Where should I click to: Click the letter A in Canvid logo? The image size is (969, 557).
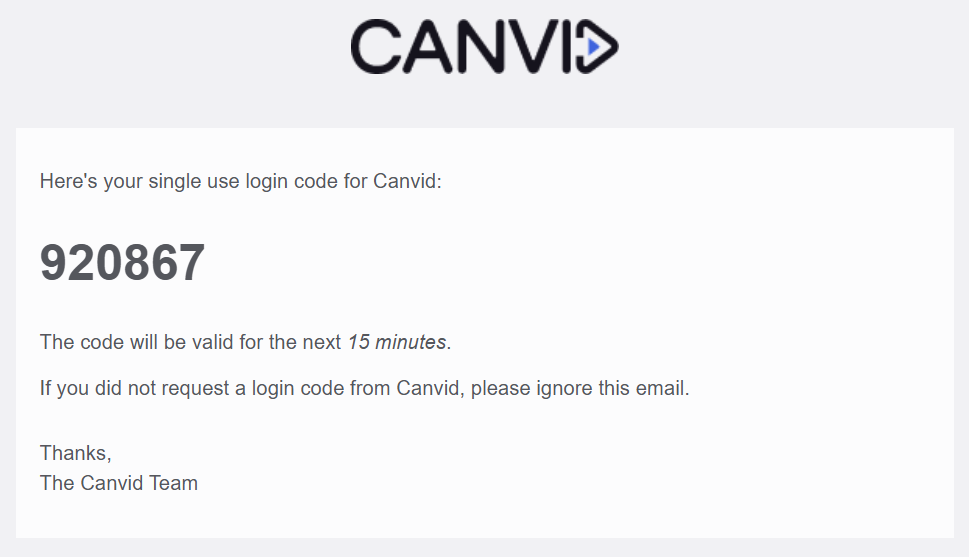tap(428, 46)
